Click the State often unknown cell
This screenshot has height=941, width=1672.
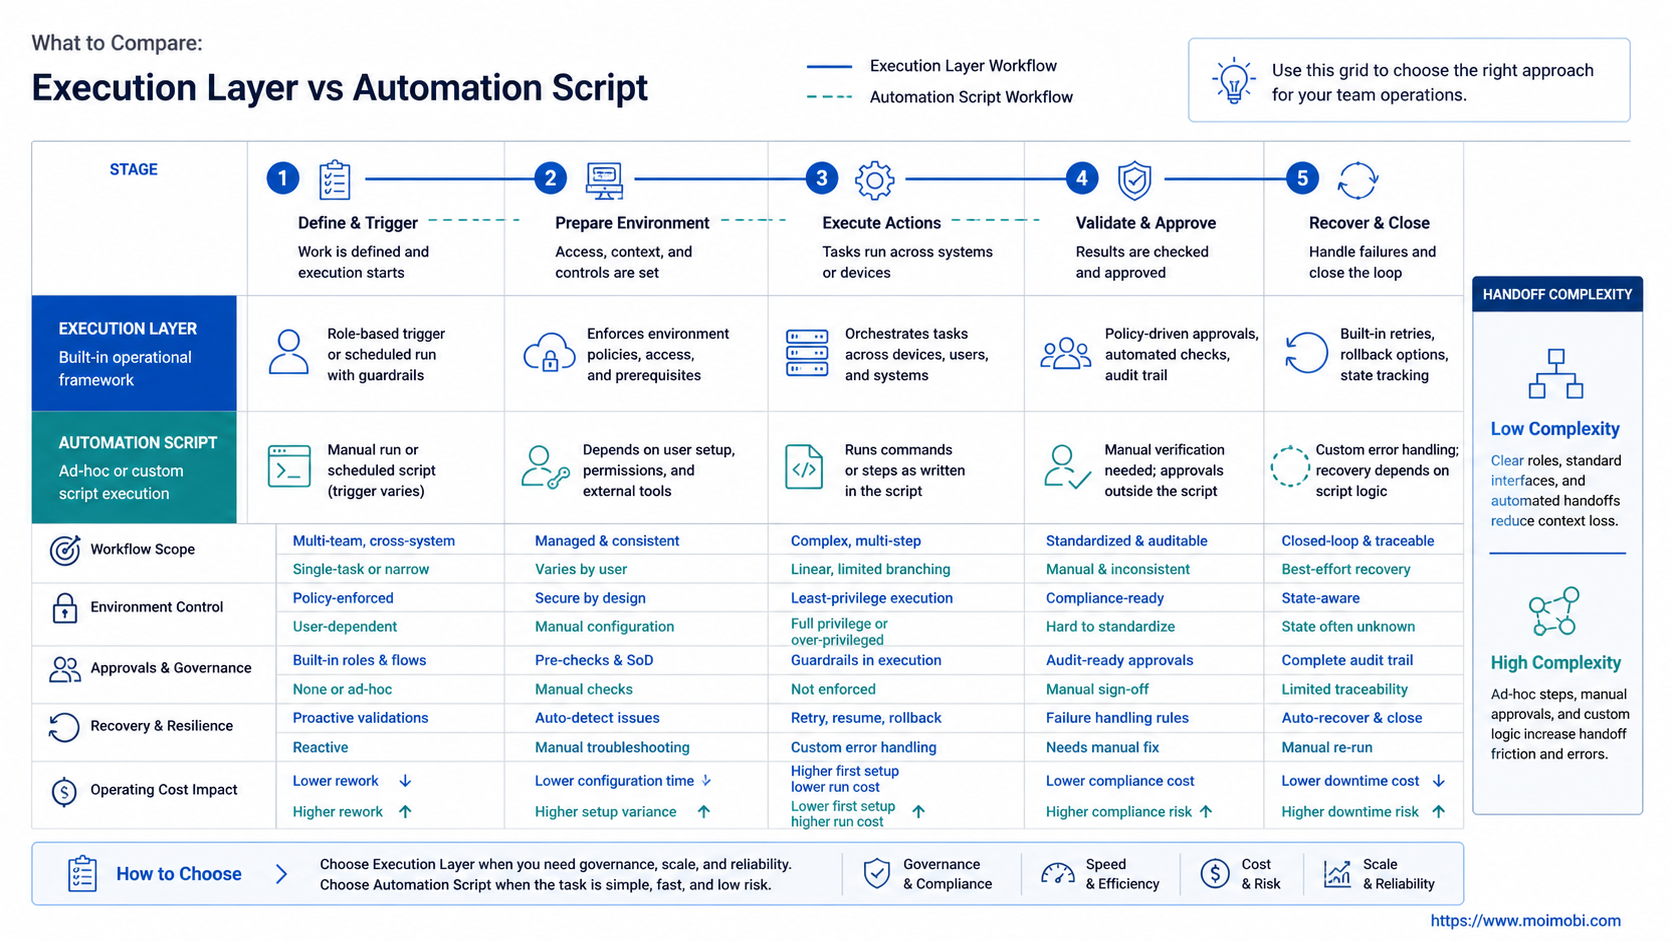point(1348,627)
